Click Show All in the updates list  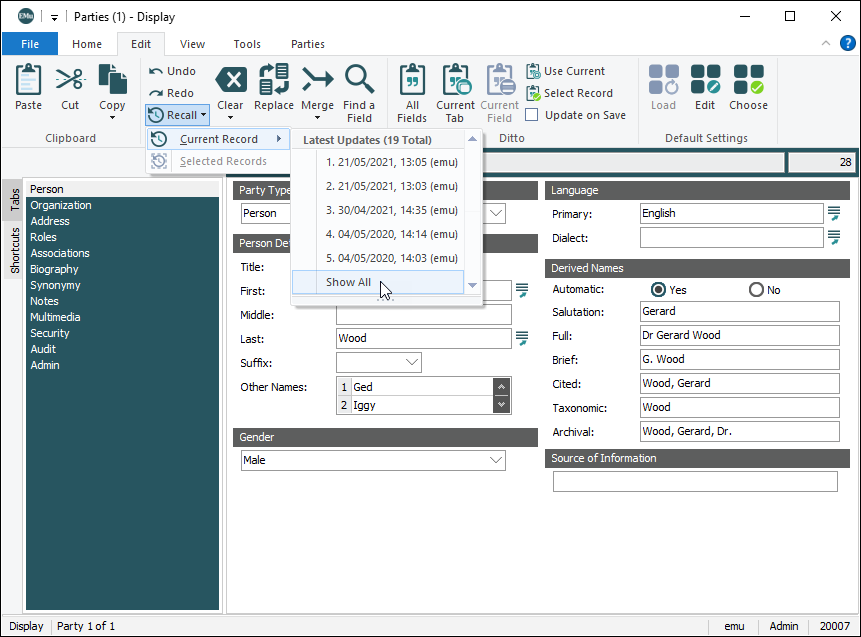coord(348,283)
